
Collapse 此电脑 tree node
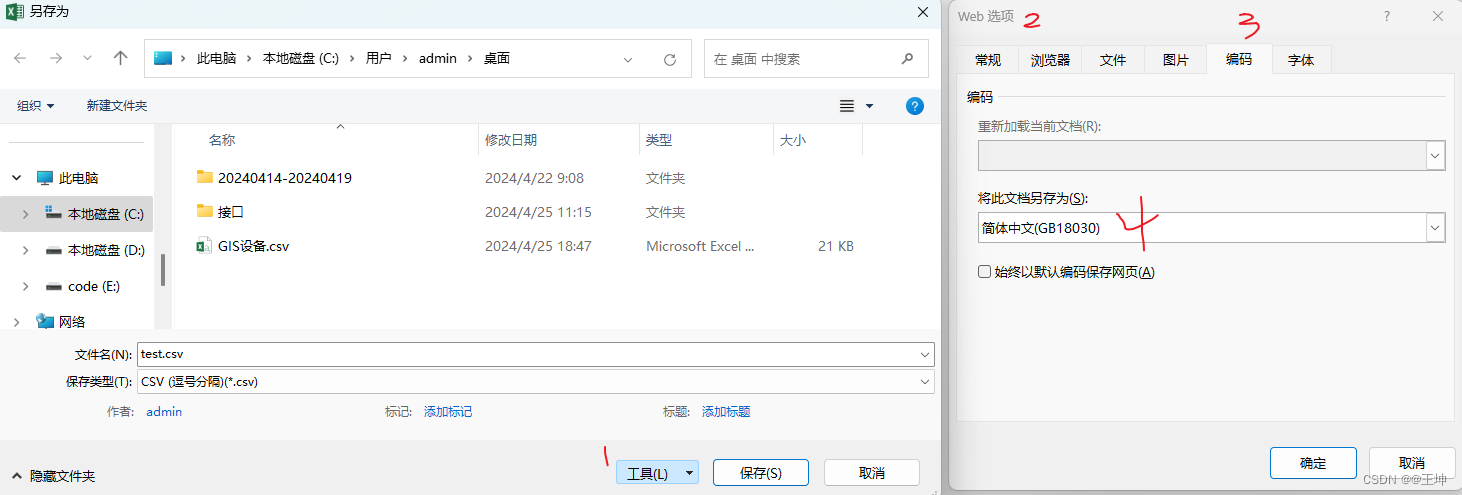(x=16, y=178)
